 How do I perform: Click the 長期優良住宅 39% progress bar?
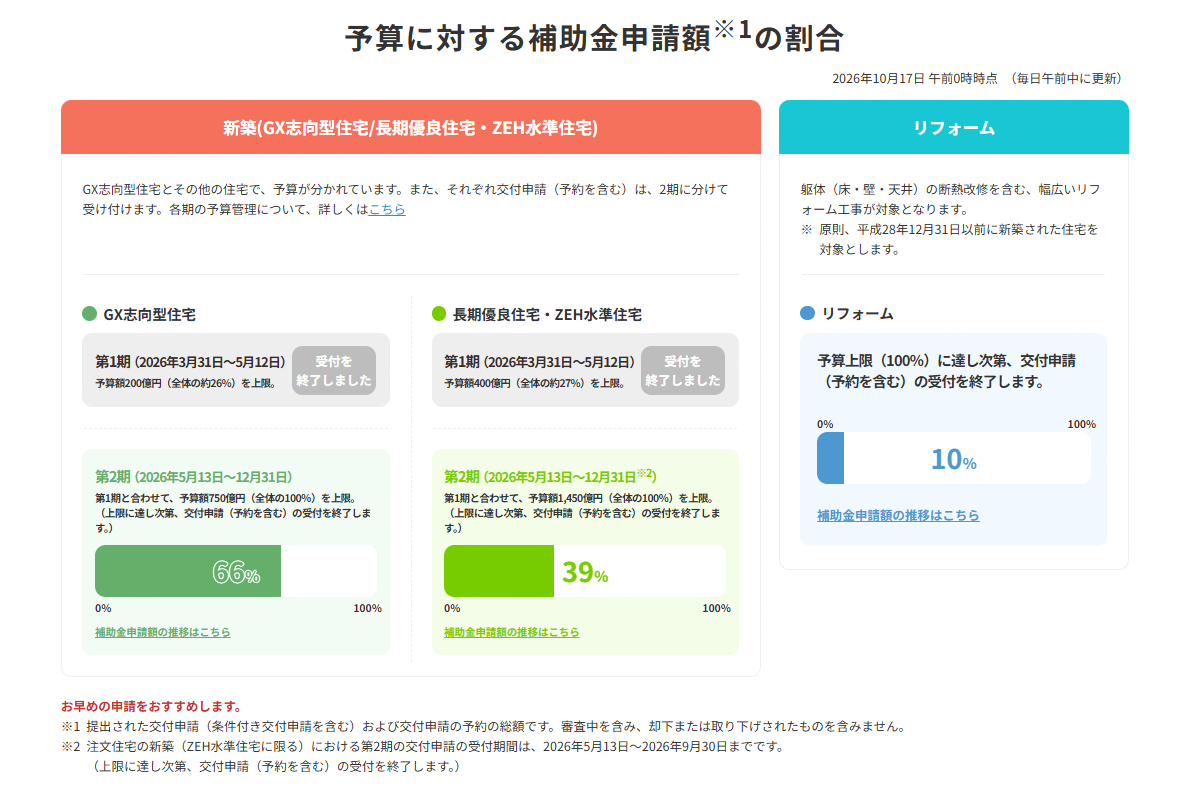coord(585,571)
